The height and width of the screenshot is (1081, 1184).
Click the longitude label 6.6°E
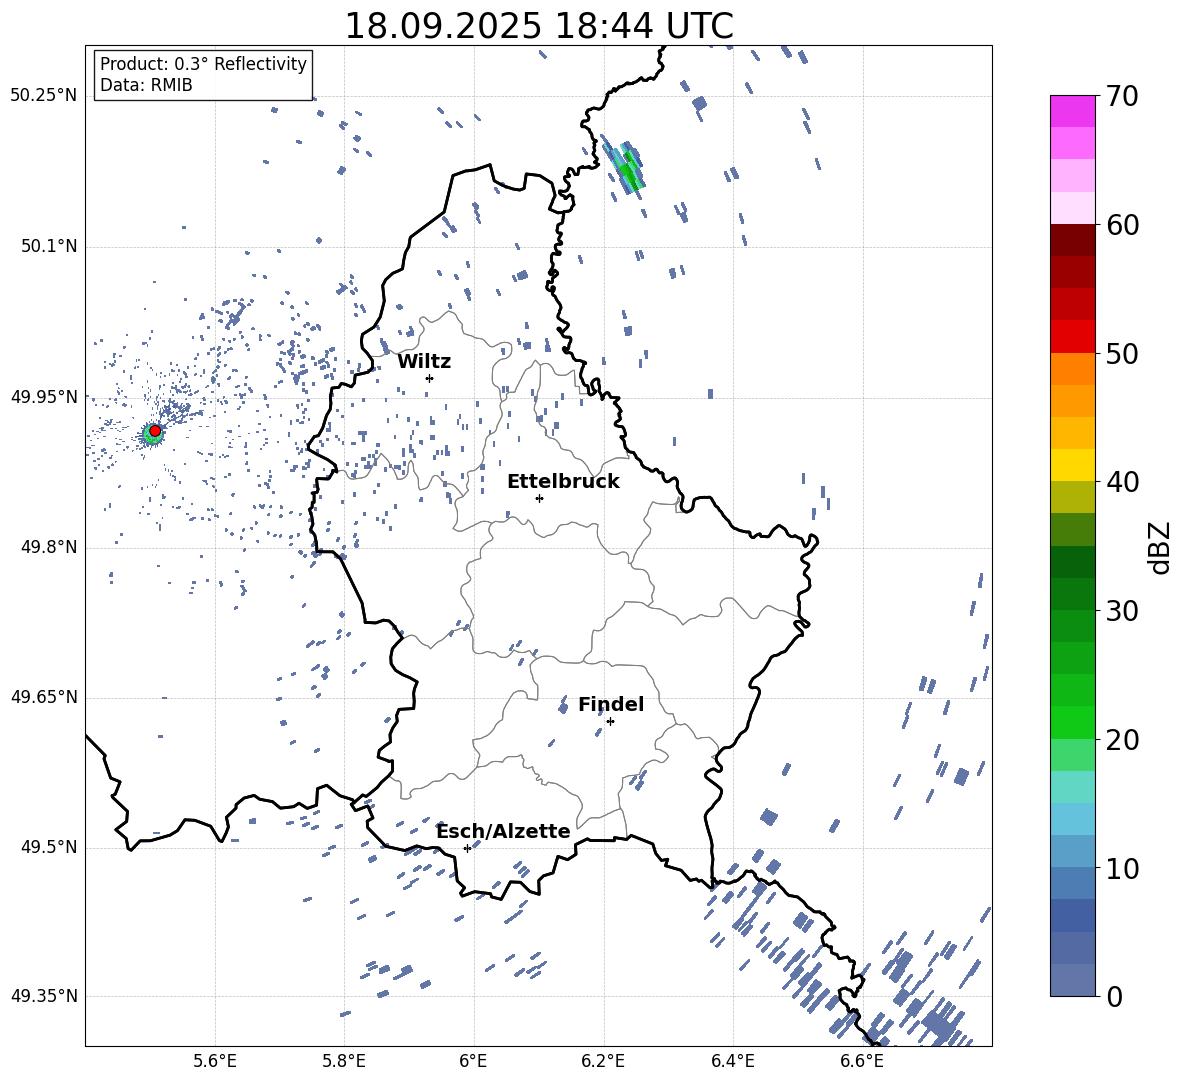pos(862,1062)
